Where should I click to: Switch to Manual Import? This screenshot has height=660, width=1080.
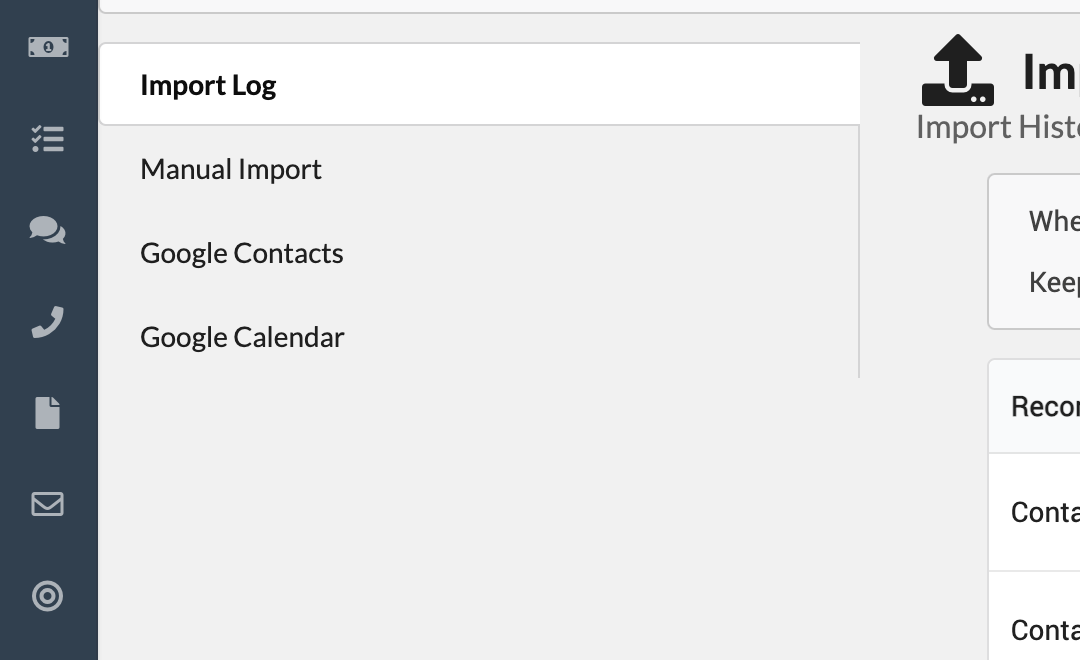[x=231, y=169]
